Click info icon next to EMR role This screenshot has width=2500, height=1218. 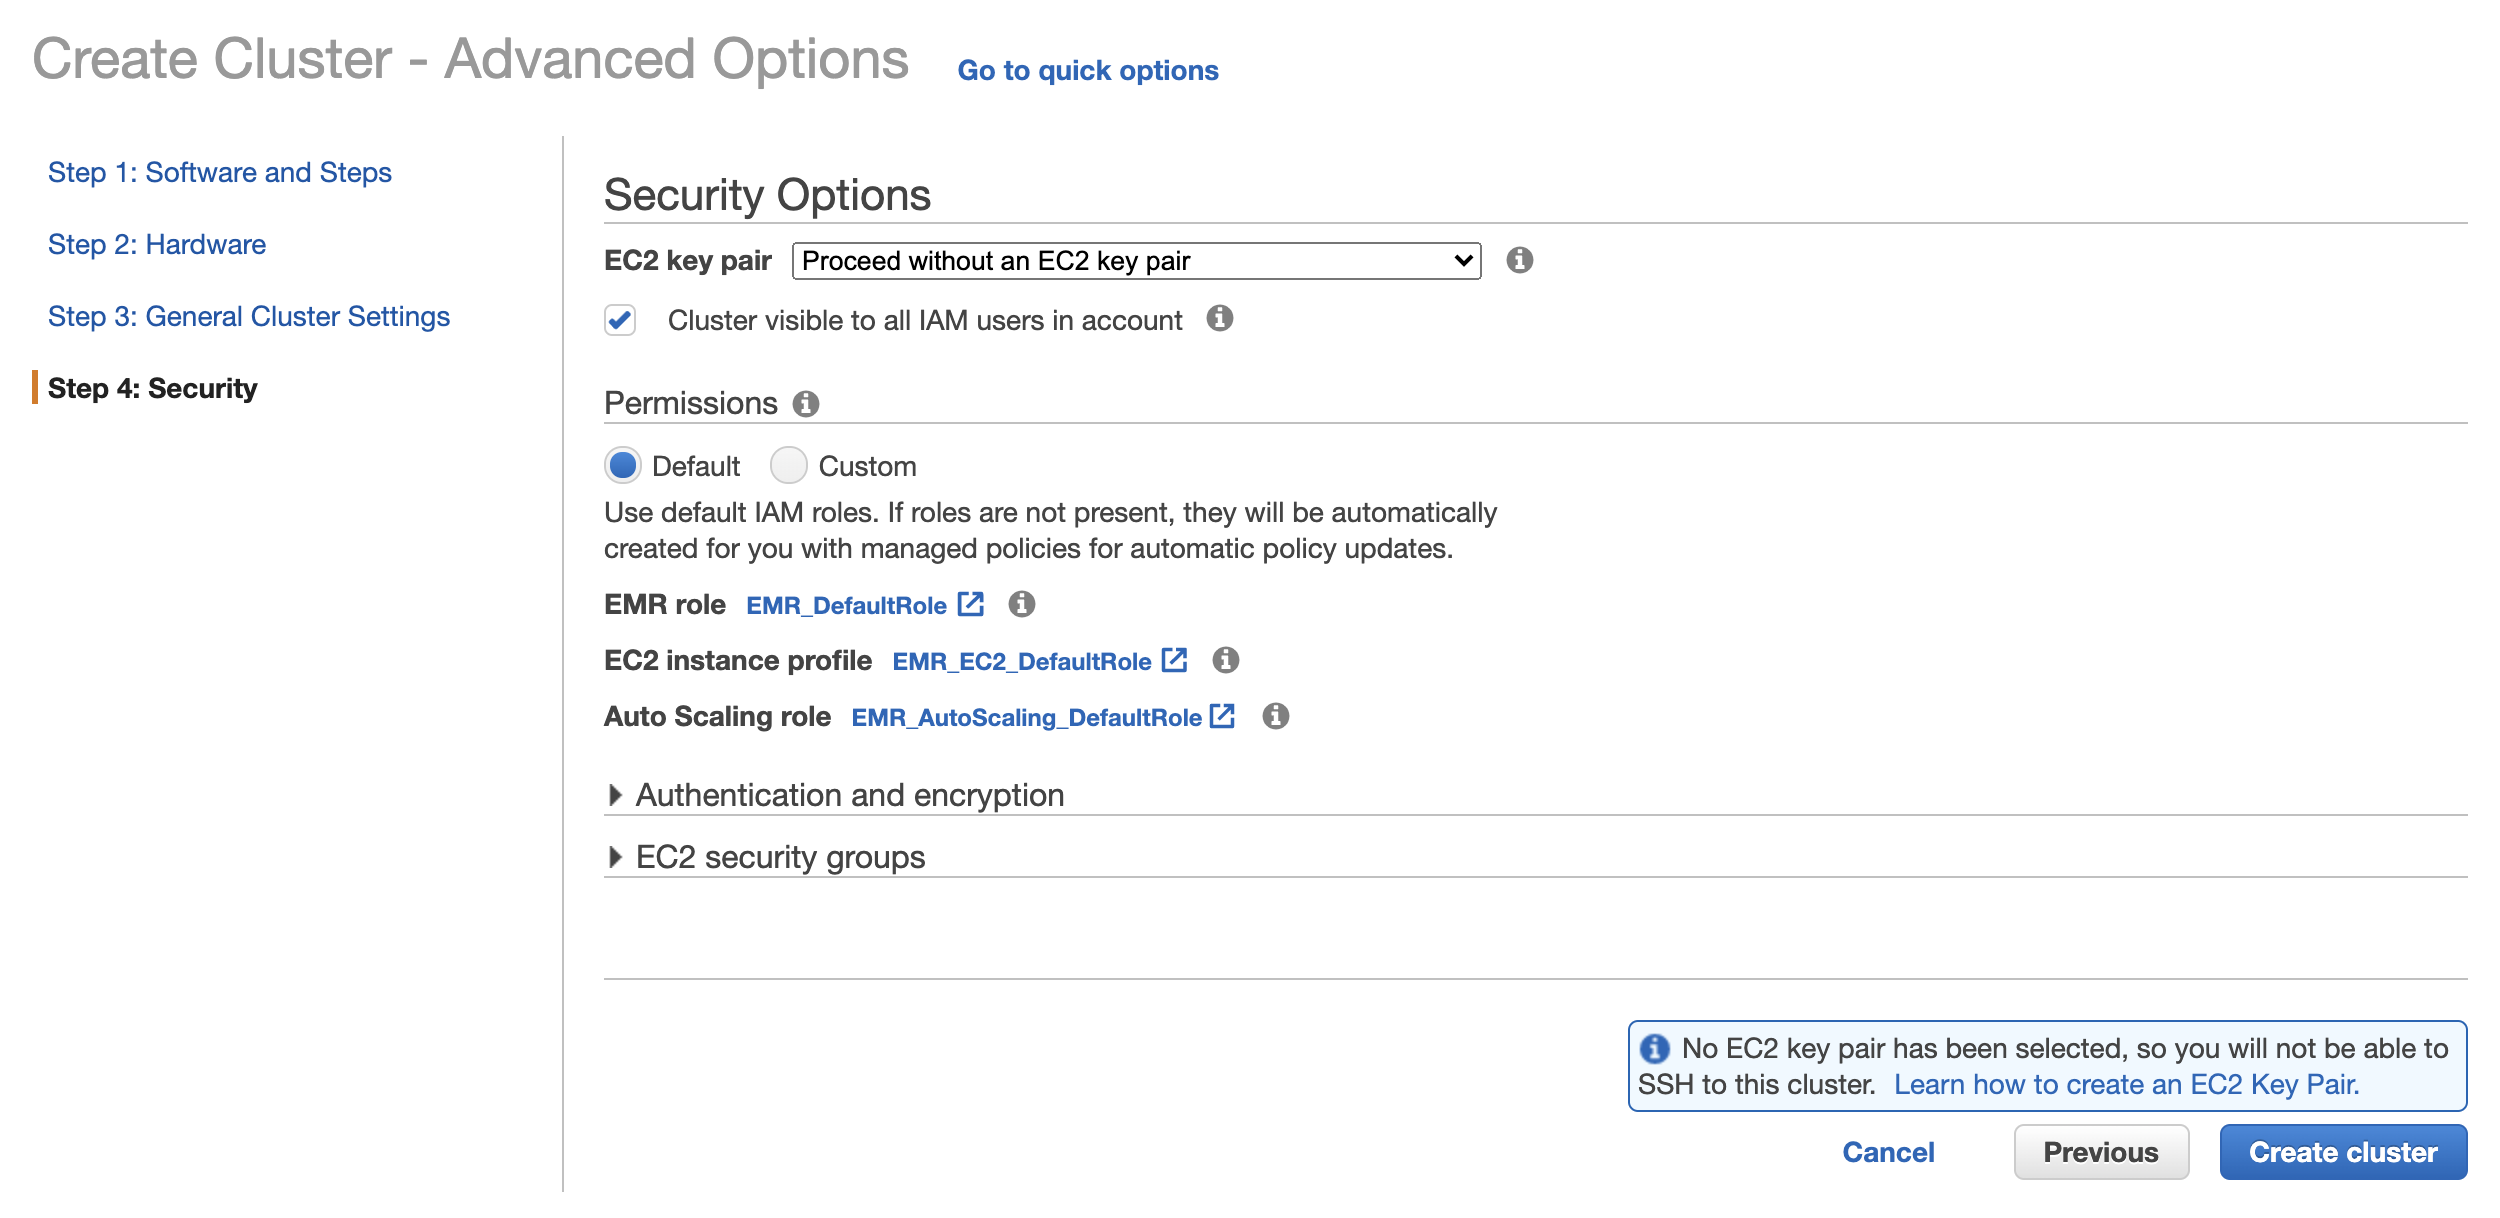[1021, 604]
